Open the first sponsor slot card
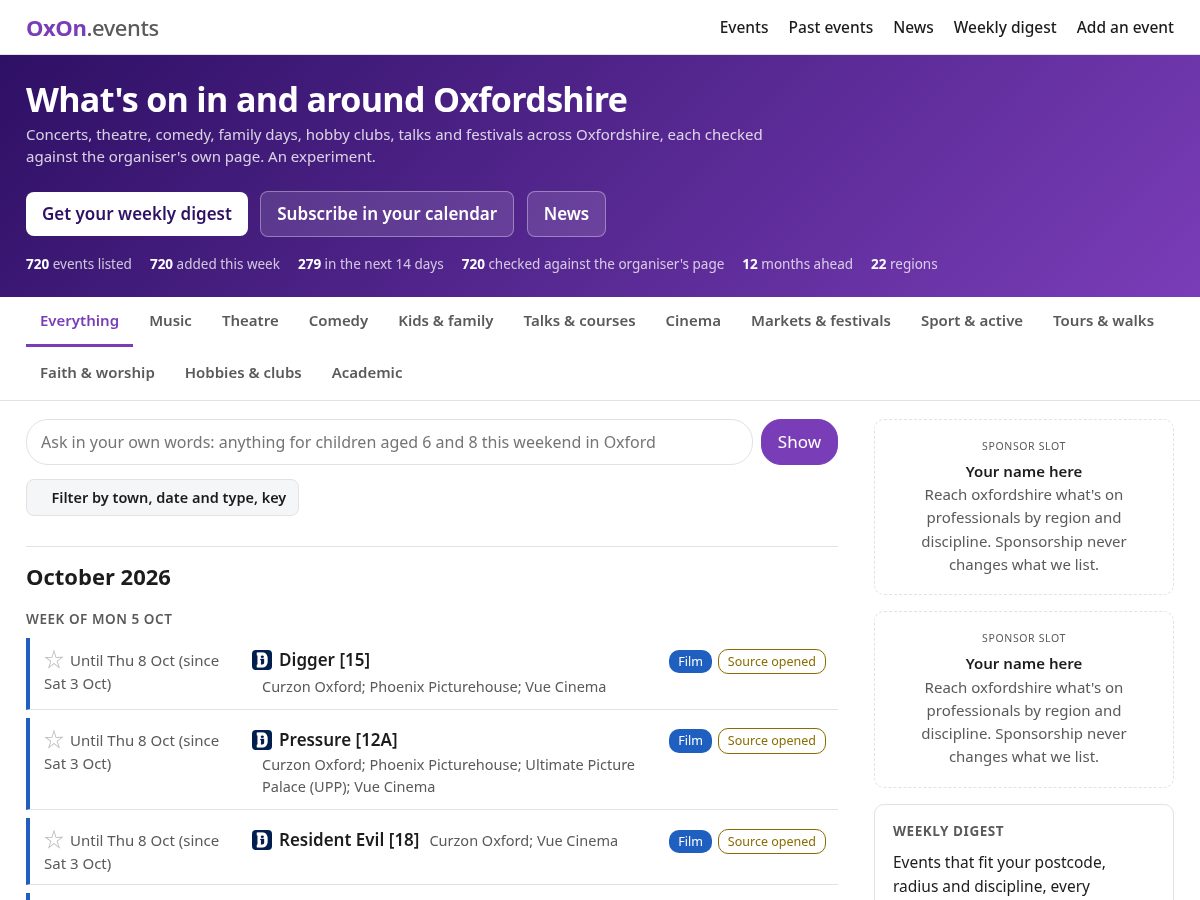This screenshot has height=900, width=1200. point(1024,507)
